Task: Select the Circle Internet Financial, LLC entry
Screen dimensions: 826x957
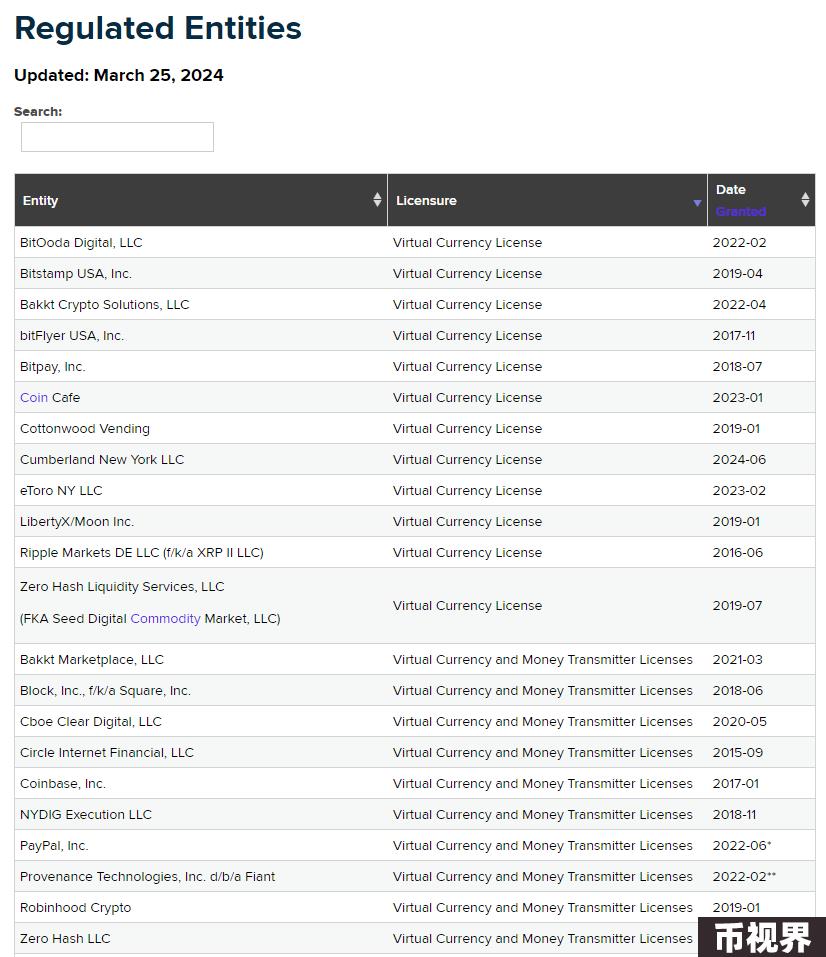Action: coord(107,753)
